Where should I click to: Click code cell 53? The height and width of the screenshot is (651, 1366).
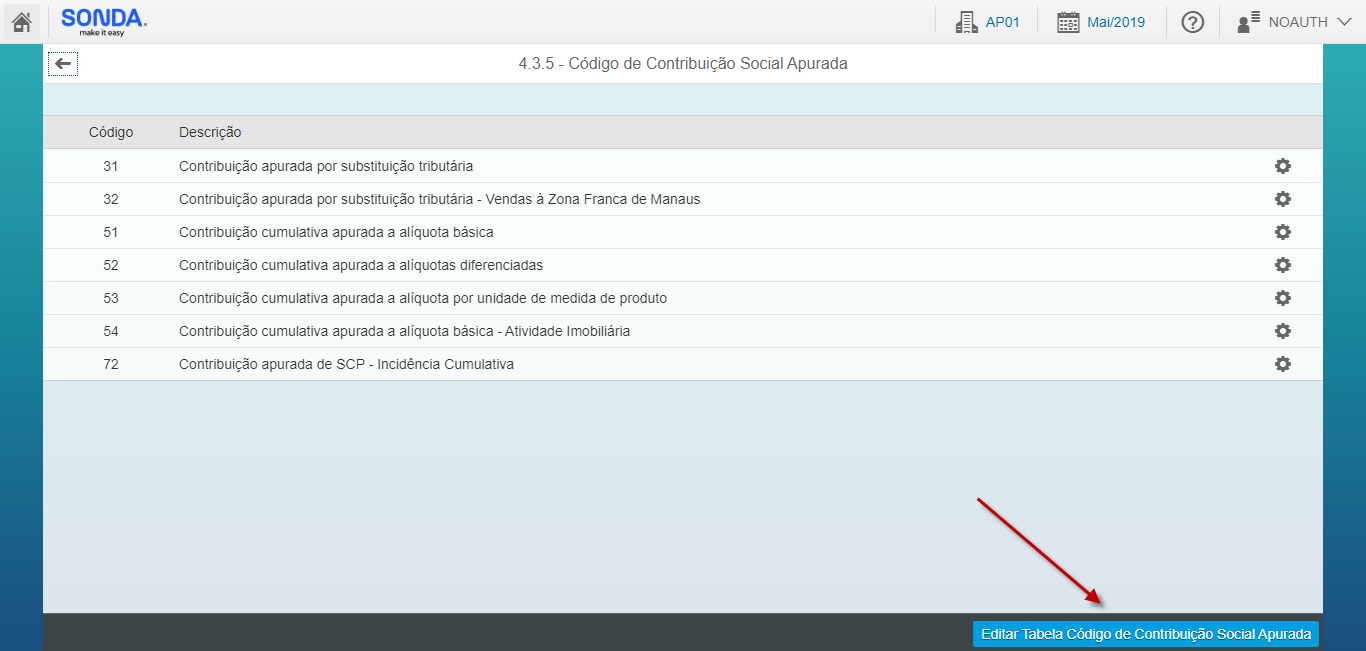(111, 298)
